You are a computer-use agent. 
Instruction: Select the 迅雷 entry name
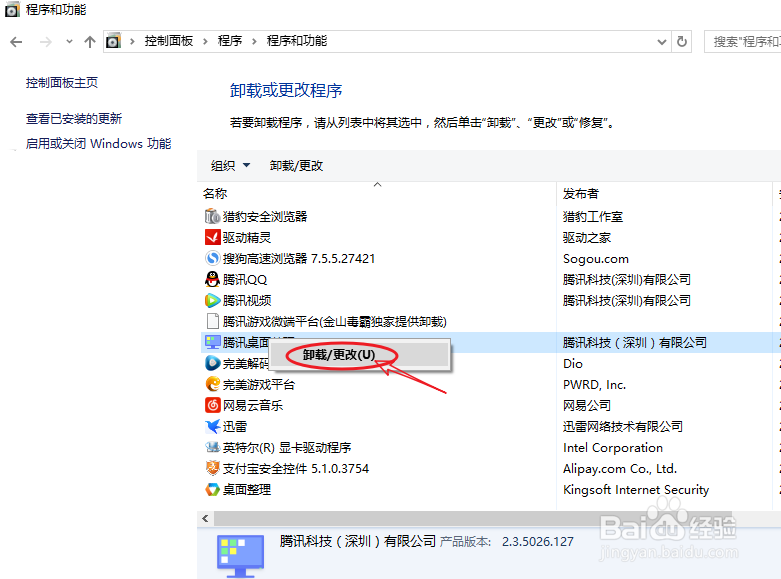(235, 427)
